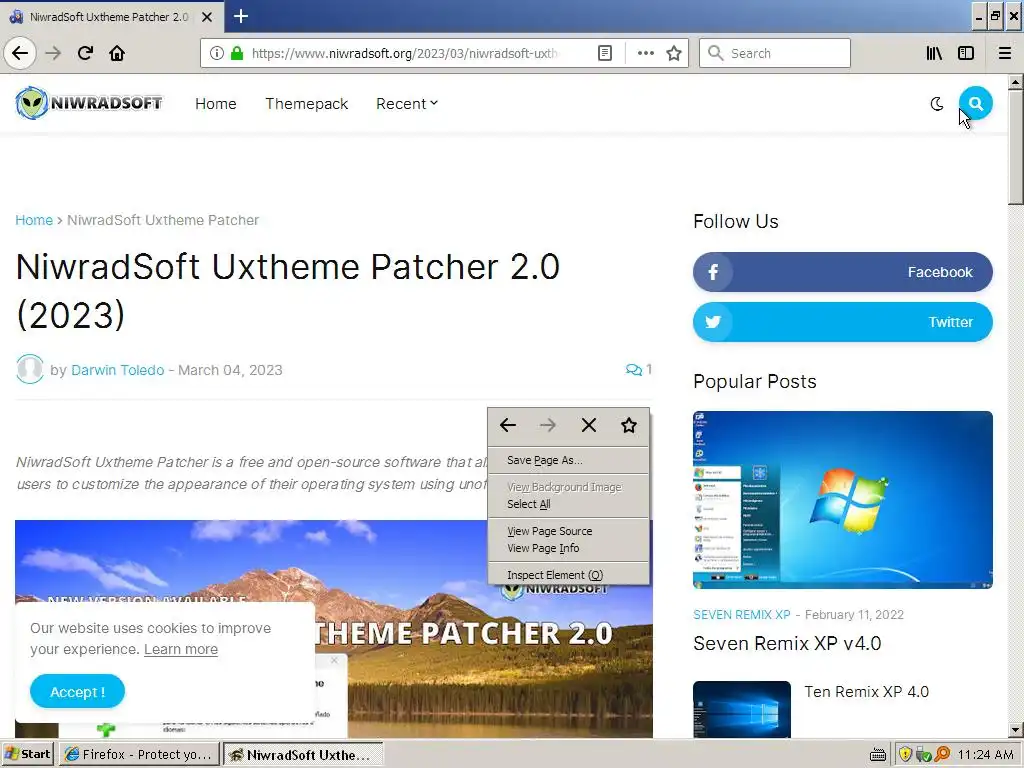
Task: Toggle reader view icon in address bar
Action: (605, 53)
